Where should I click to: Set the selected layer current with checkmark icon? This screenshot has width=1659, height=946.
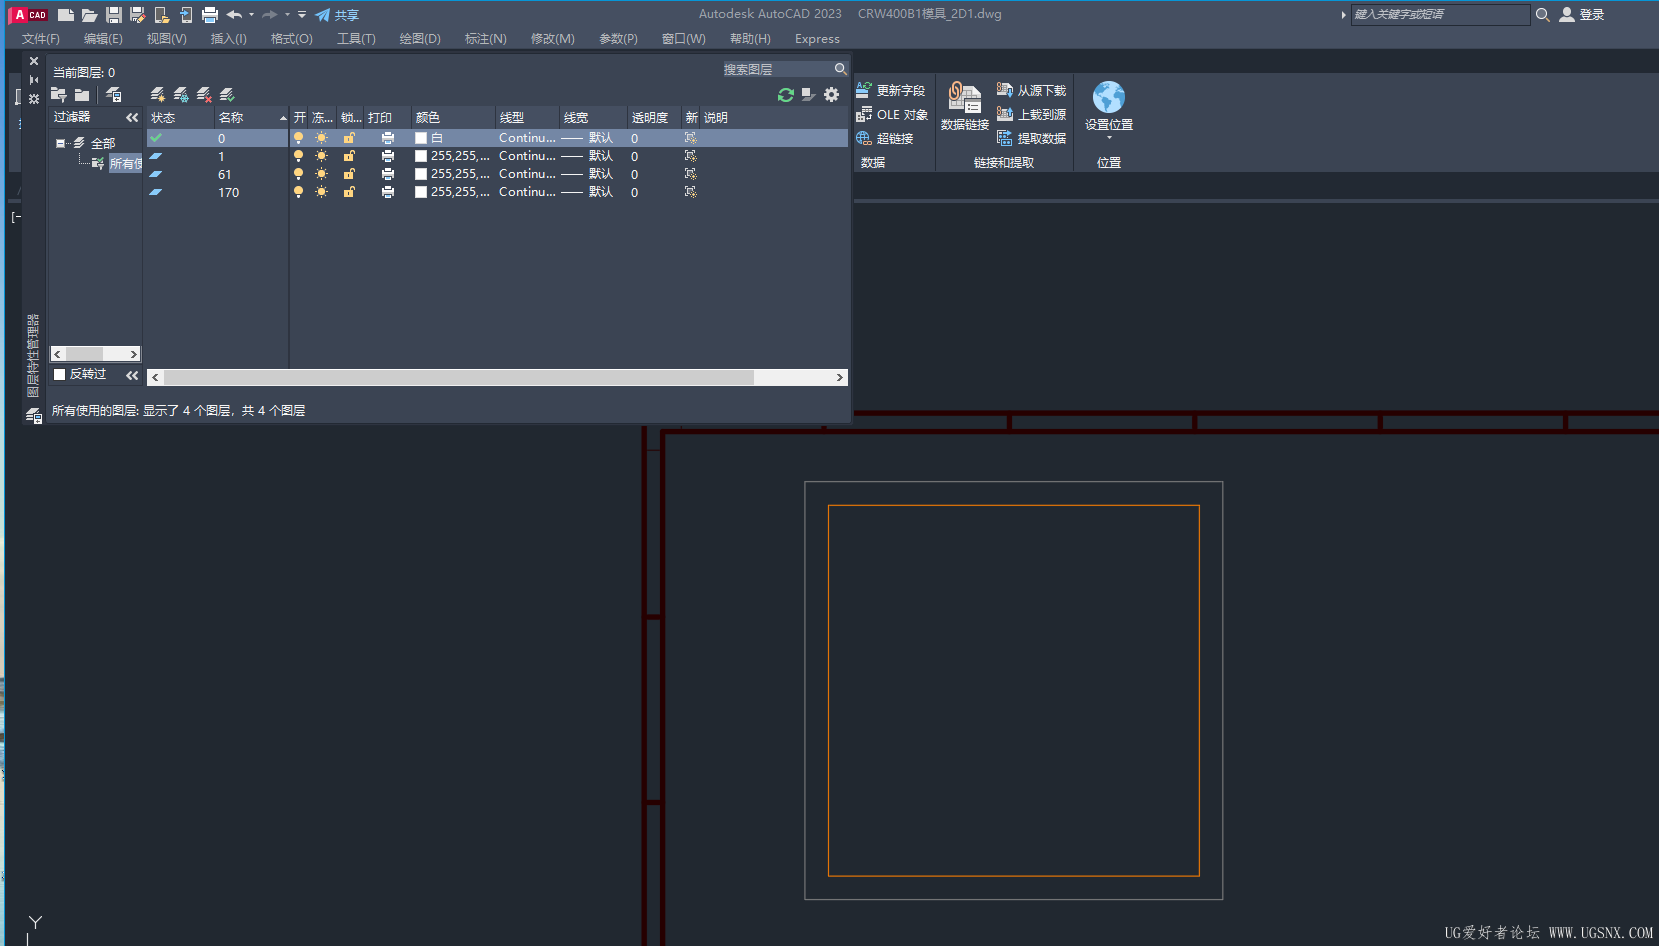tap(227, 95)
